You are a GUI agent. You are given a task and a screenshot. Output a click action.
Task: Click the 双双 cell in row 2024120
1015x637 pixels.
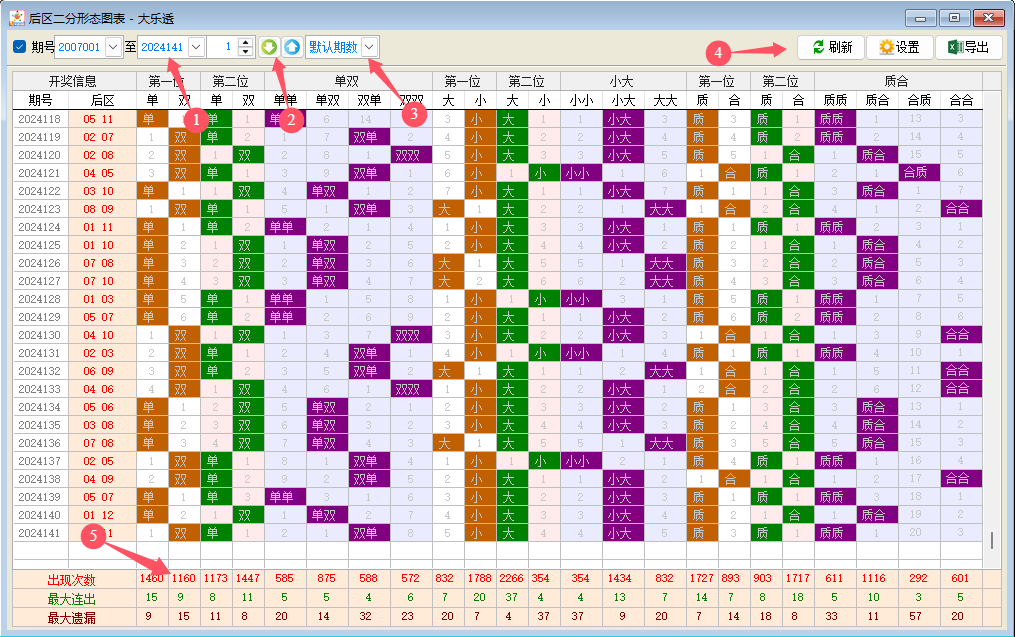coord(411,155)
